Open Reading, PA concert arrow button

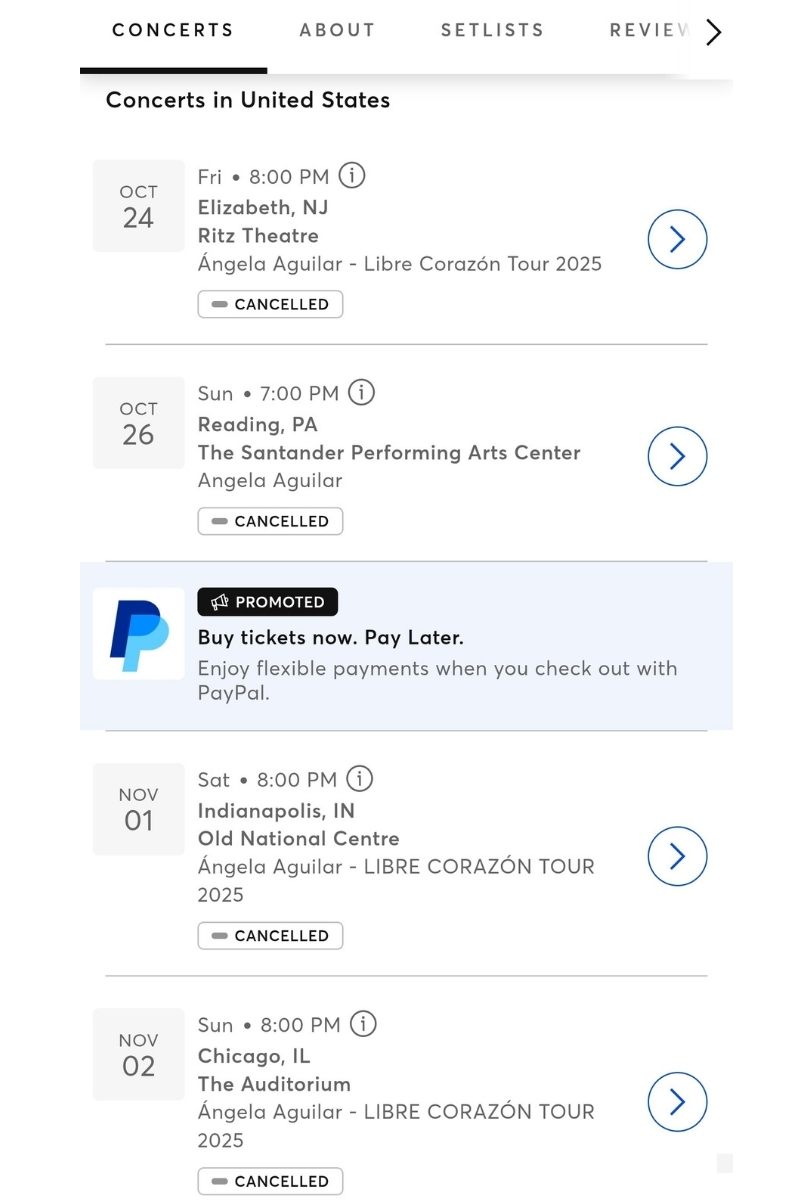(x=677, y=457)
